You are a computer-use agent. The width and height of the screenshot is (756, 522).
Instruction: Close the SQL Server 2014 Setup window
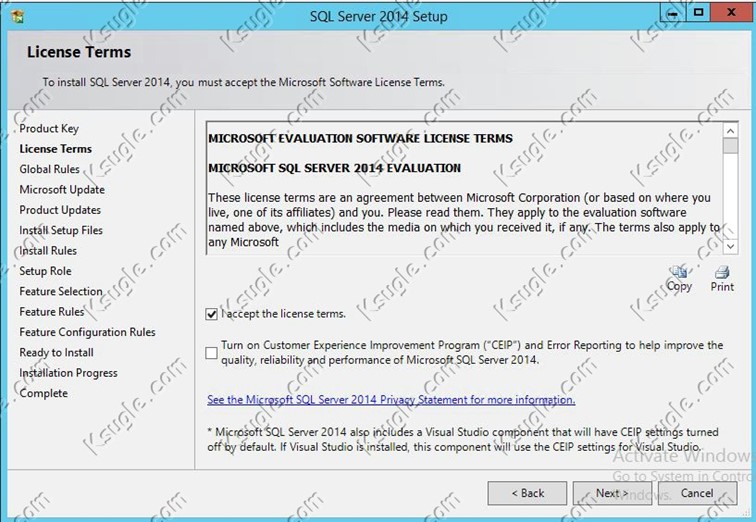[731, 13]
